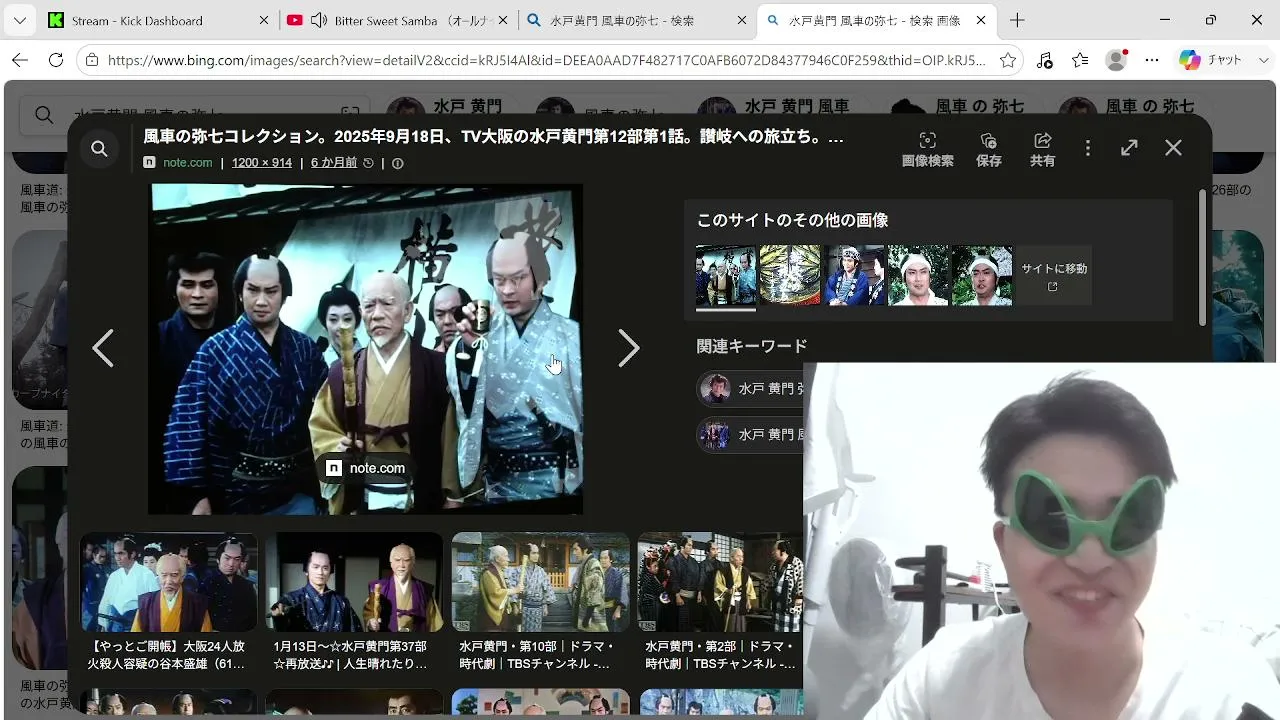This screenshot has height=720, width=1280.
Task: Save the image with 保存
Action: [x=989, y=150]
